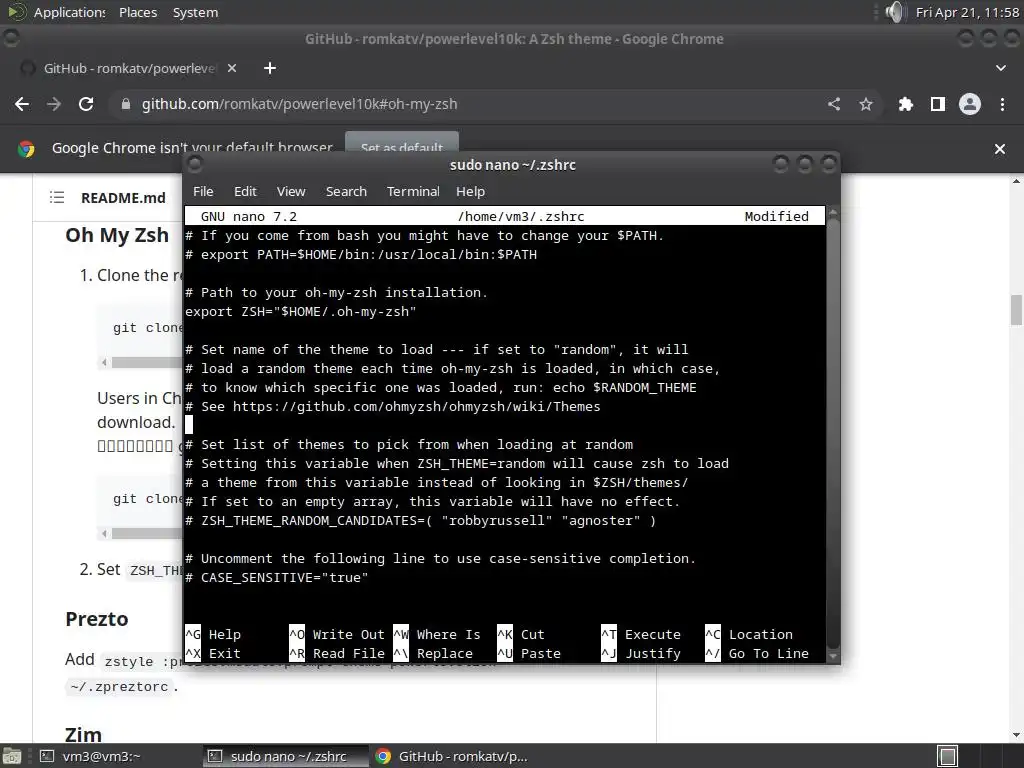Select the GitHub romkatv/powerlevel10k tab

click(129, 68)
